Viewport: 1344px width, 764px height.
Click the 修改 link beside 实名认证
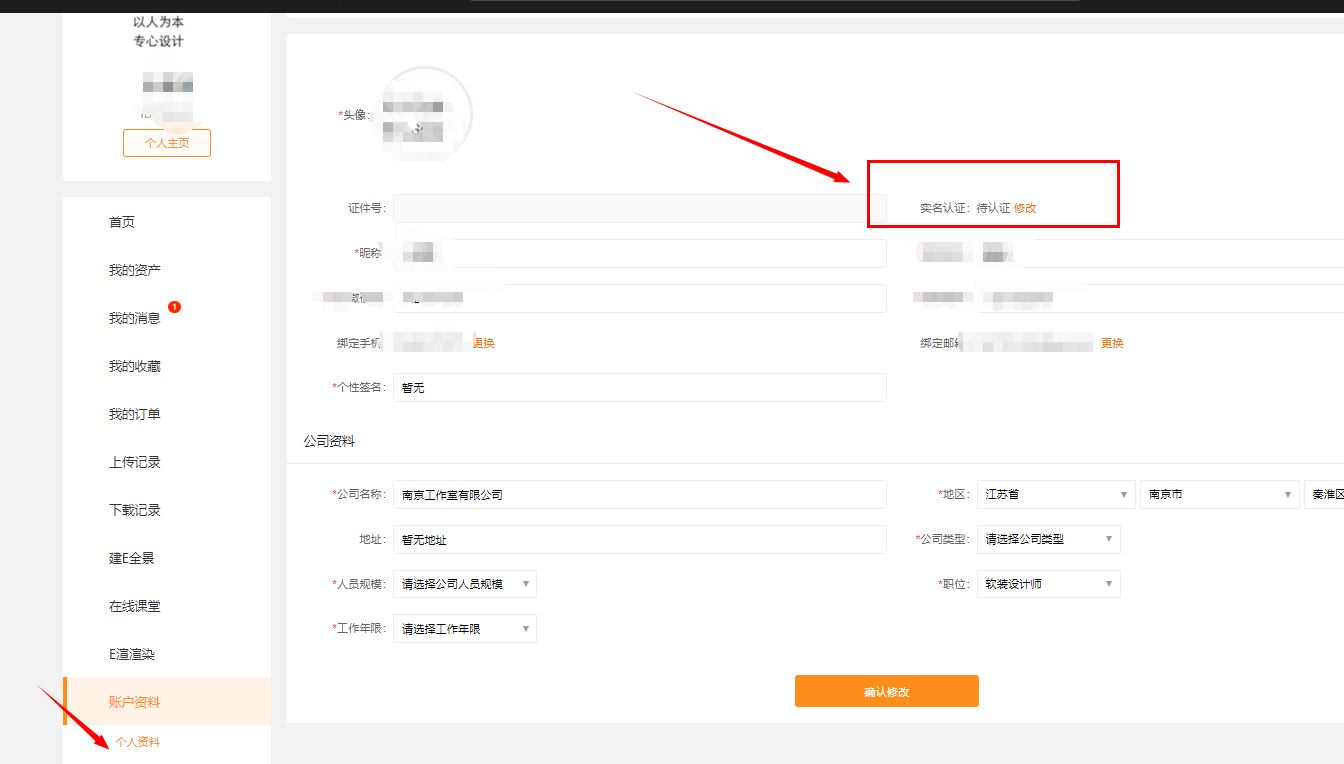[x=1025, y=208]
